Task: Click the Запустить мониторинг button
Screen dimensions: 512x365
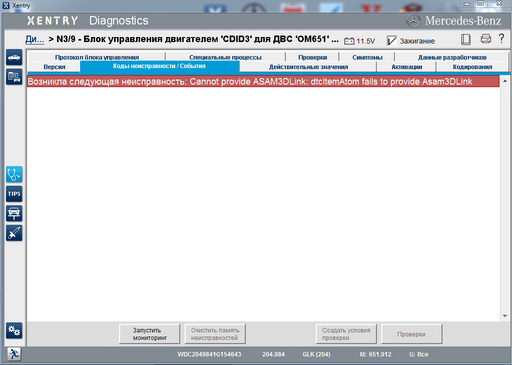Action: (x=149, y=334)
